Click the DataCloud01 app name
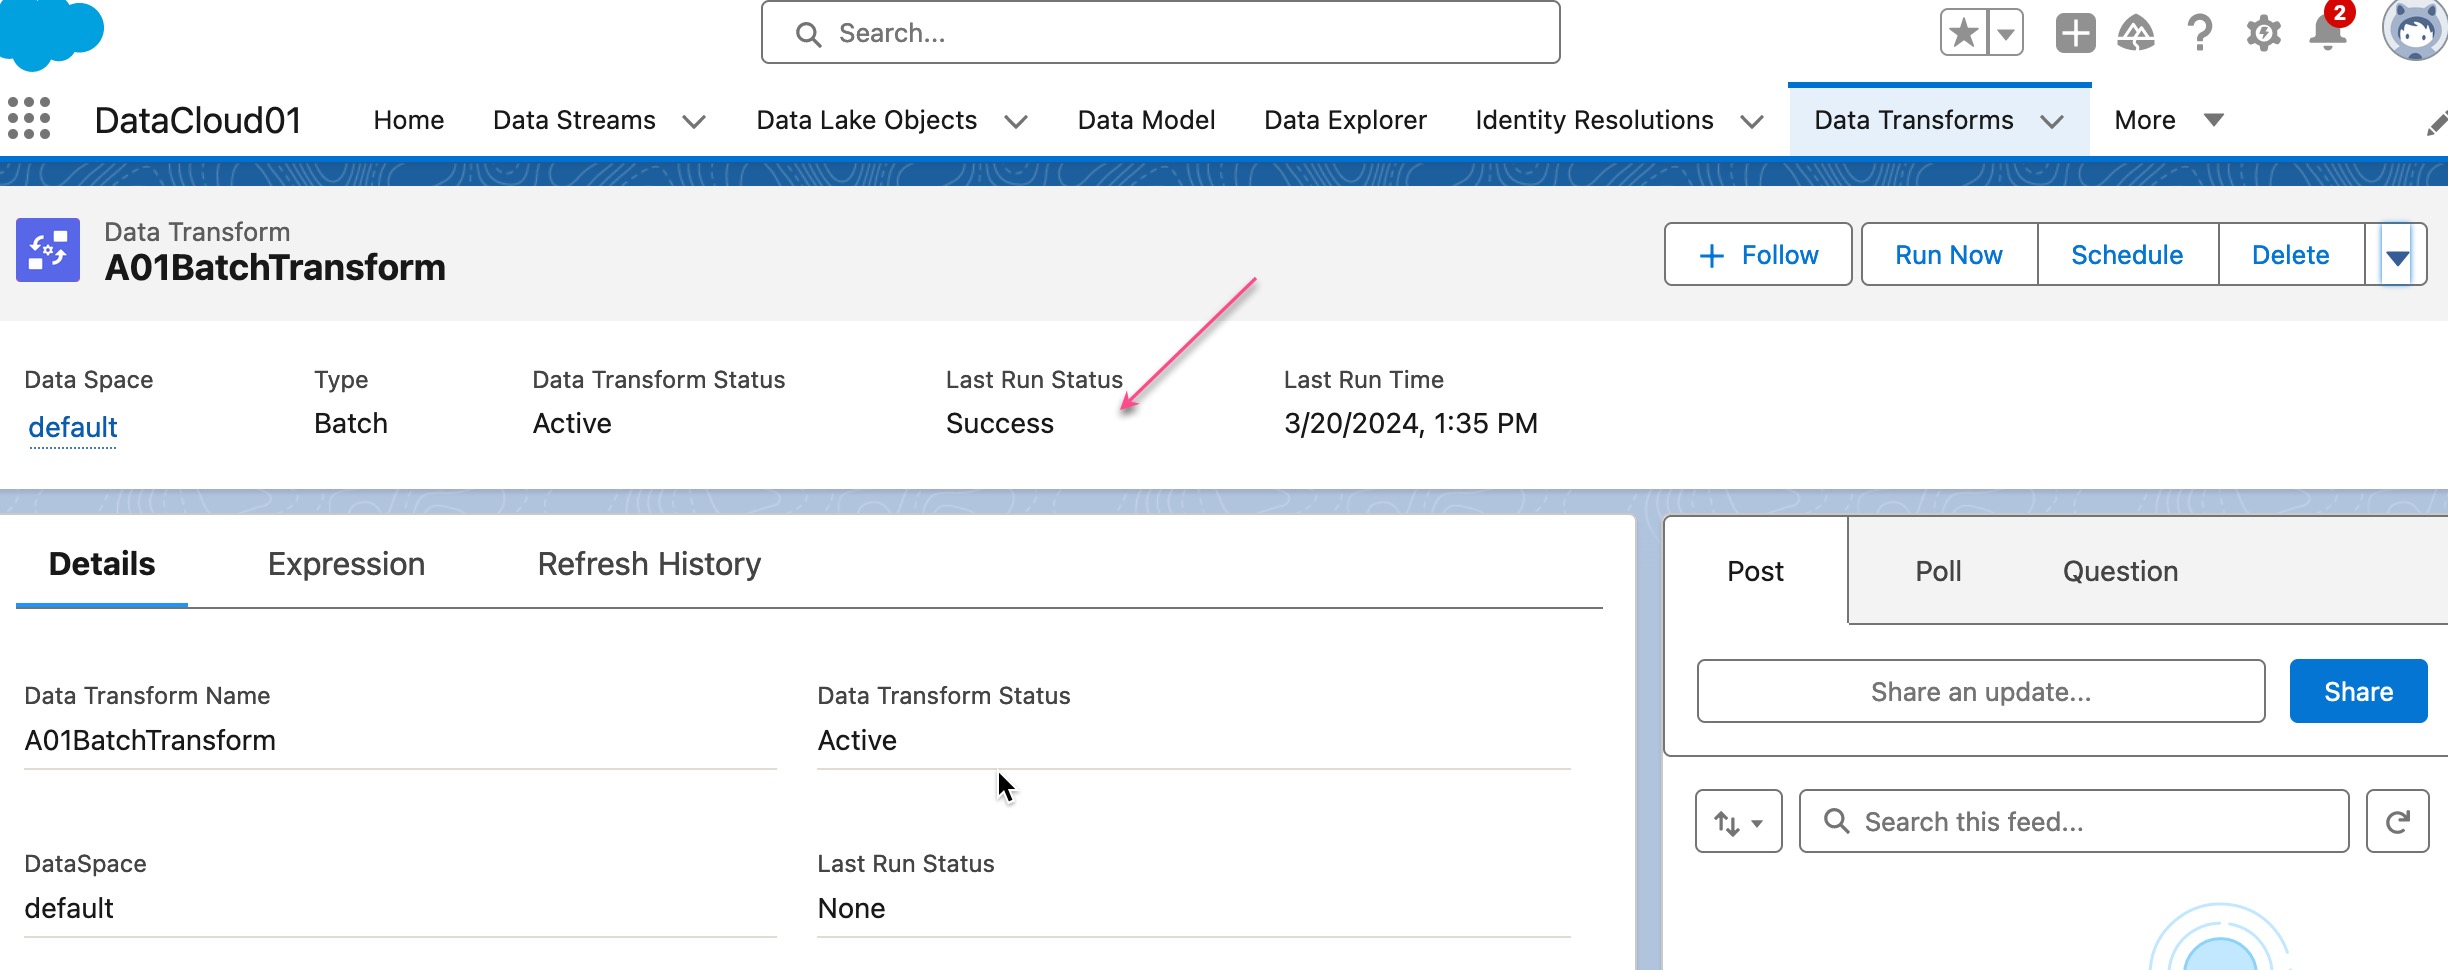2448x970 pixels. pyautogui.click(x=198, y=120)
